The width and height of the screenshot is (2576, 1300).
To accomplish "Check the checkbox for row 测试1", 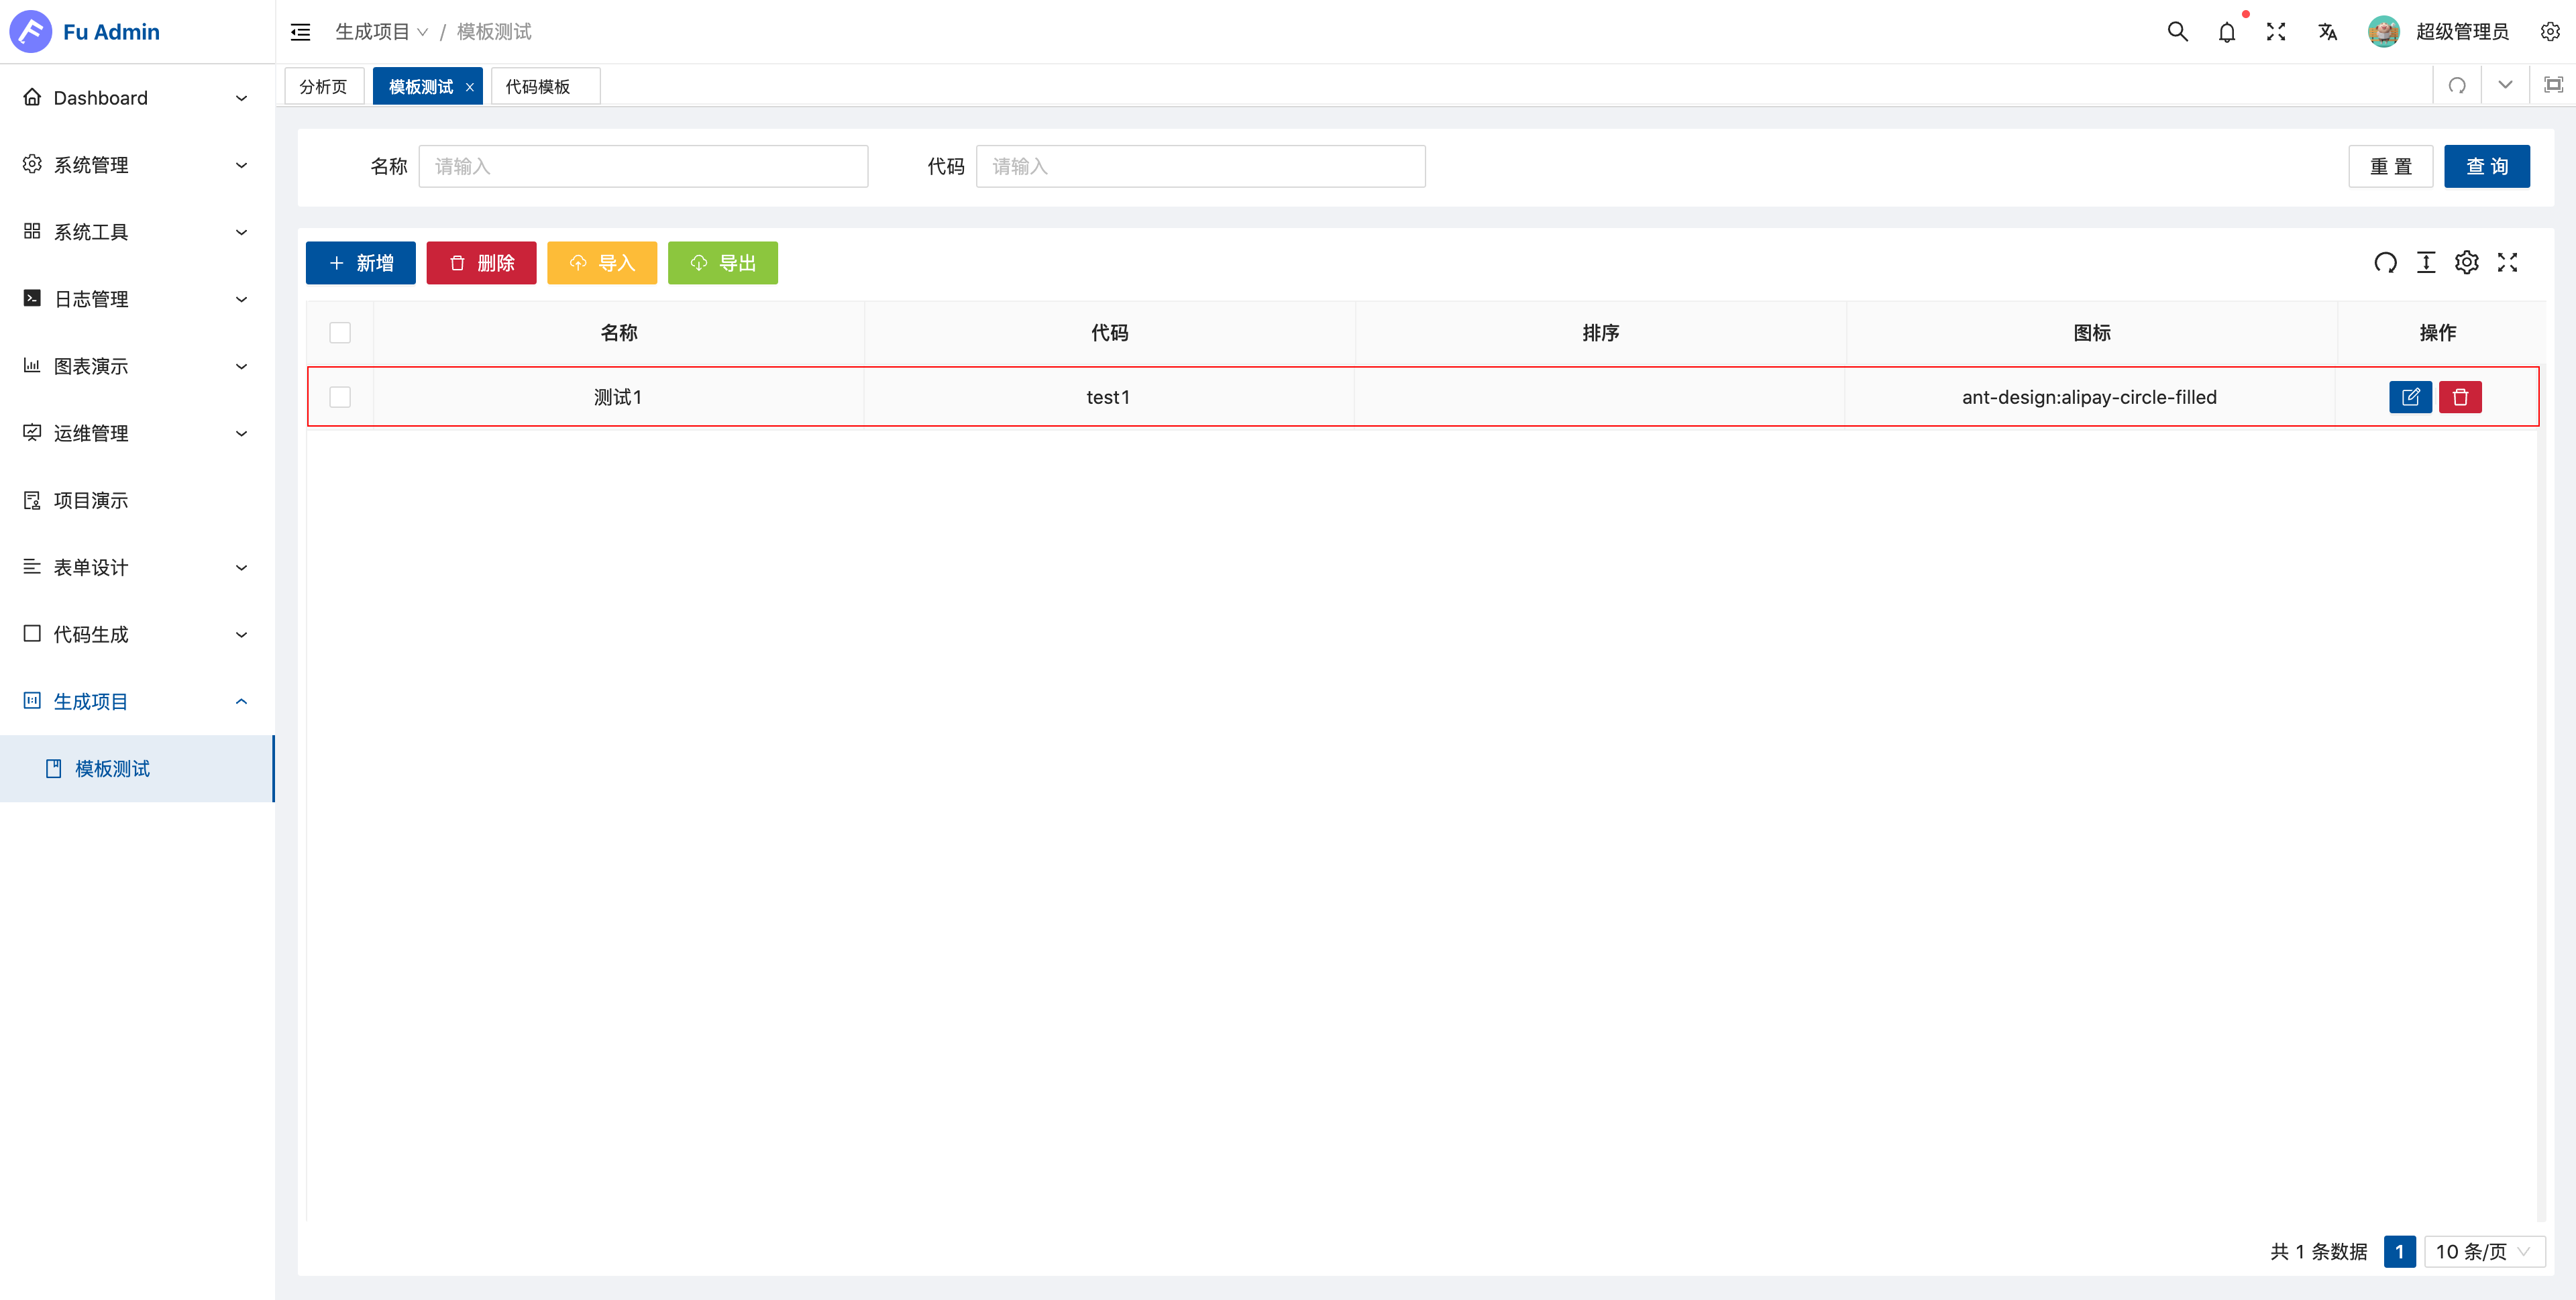I will [x=339, y=396].
